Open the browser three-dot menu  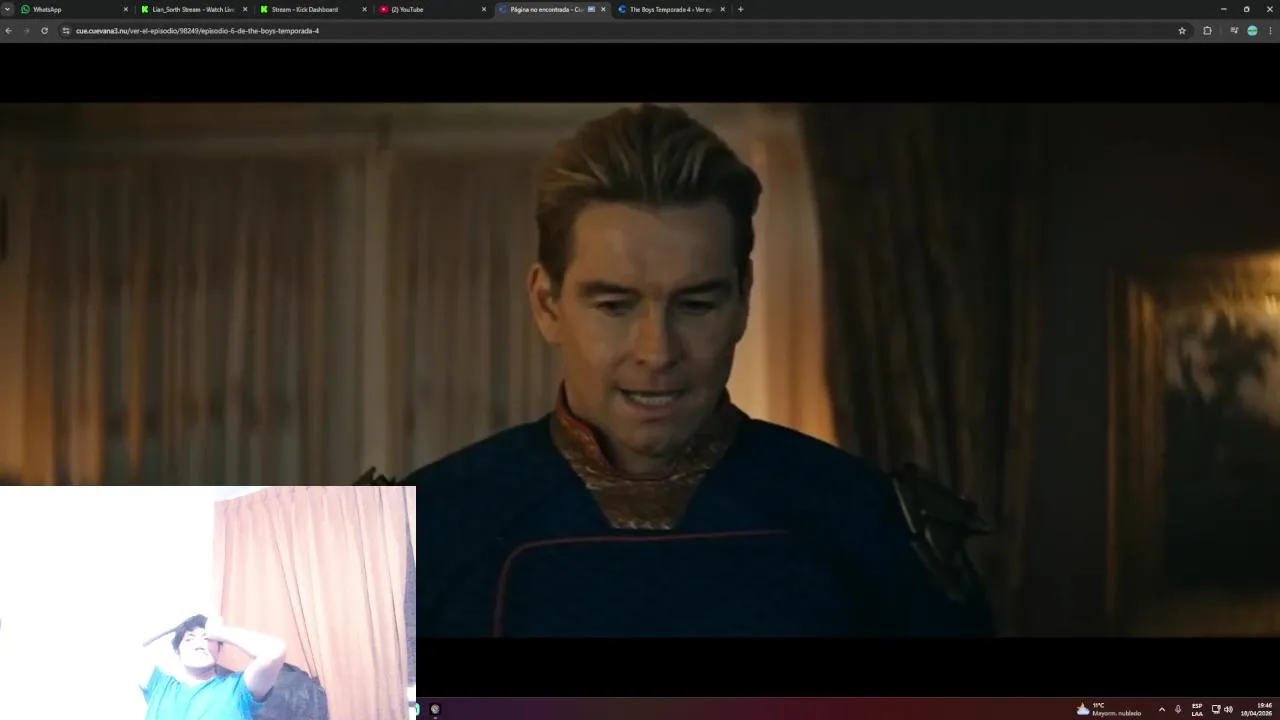pyautogui.click(x=1271, y=31)
